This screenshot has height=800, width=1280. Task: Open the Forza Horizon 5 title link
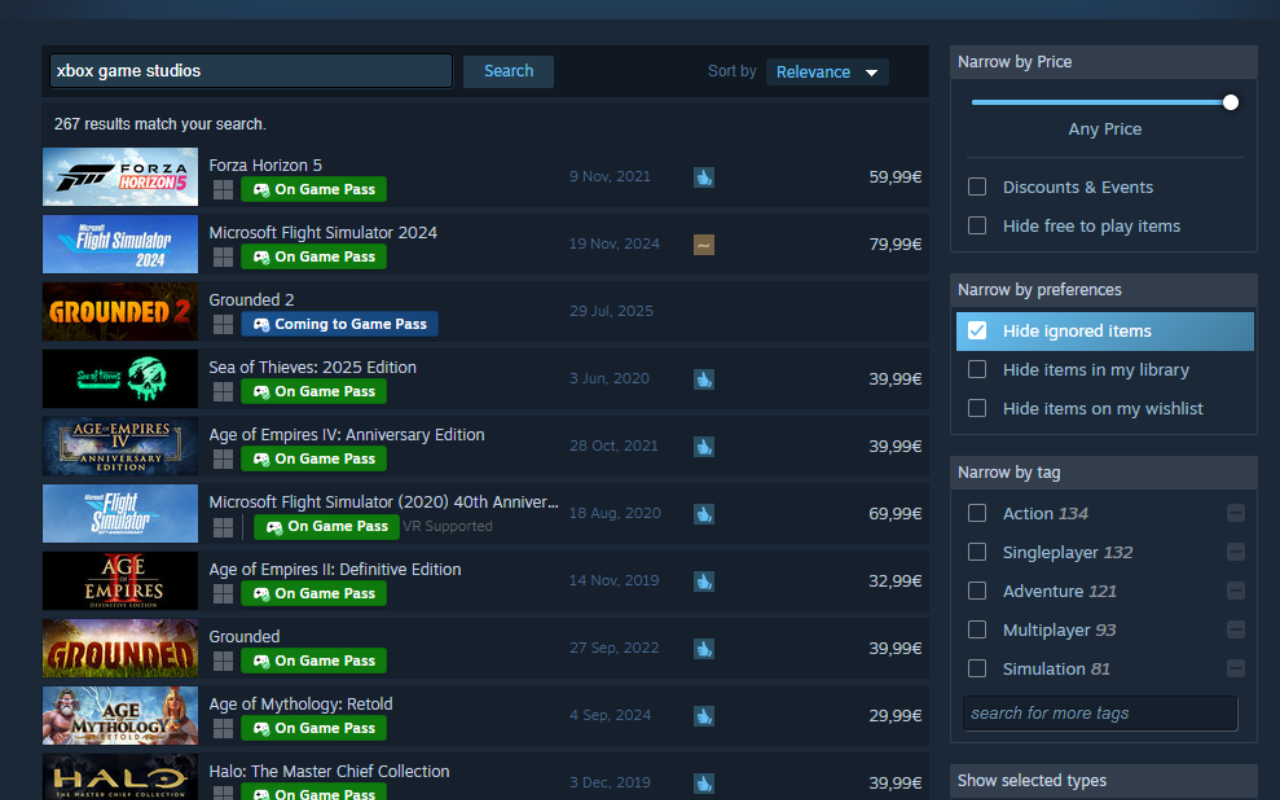265,165
